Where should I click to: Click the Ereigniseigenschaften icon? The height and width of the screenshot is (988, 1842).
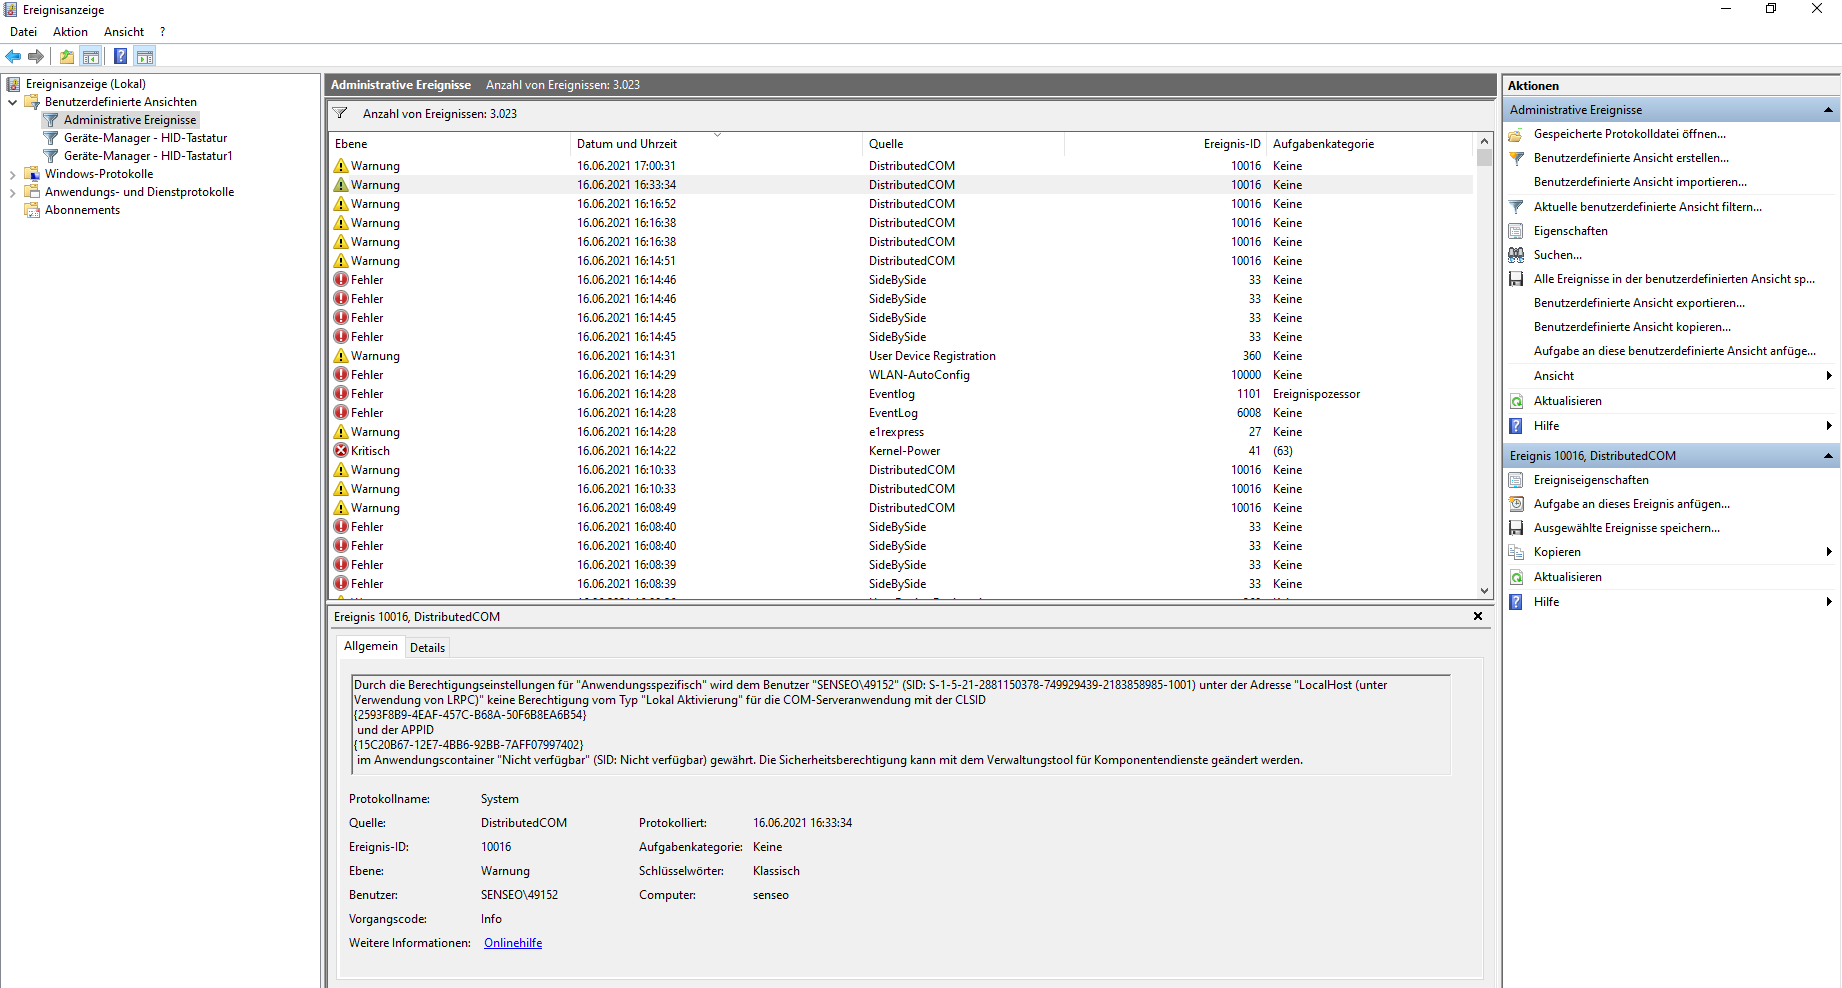point(1516,480)
